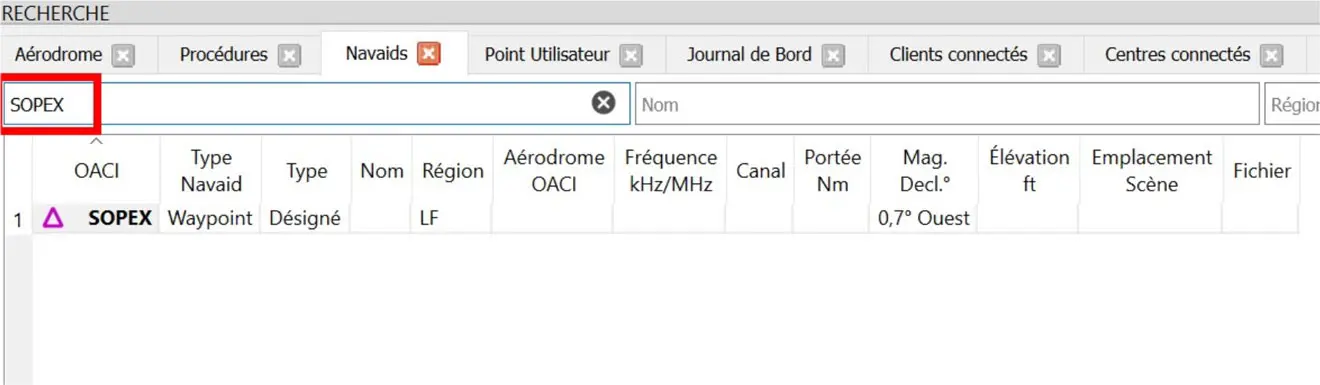Open the Journal de Bord tab

[749, 55]
